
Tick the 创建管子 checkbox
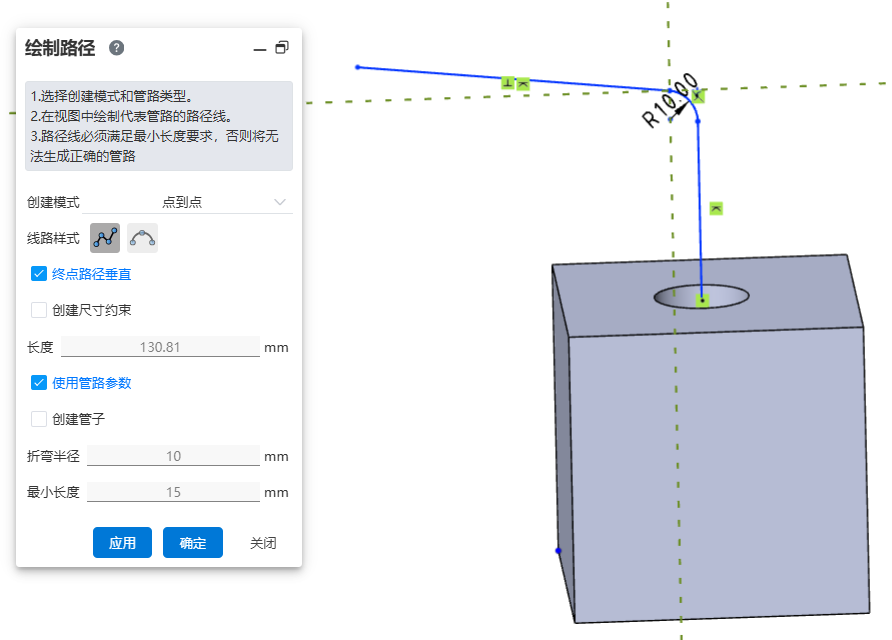tap(40, 419)
